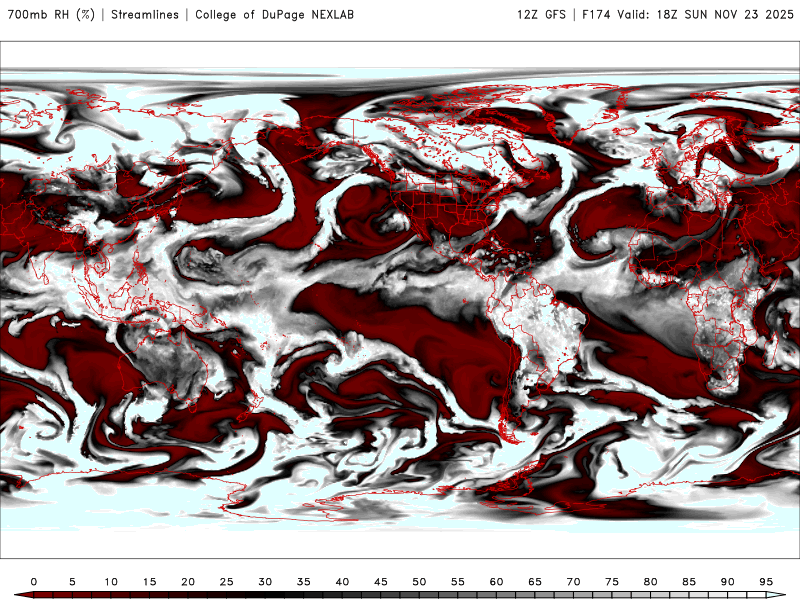Click the "35" label on color scale

(x=304, y=582)
